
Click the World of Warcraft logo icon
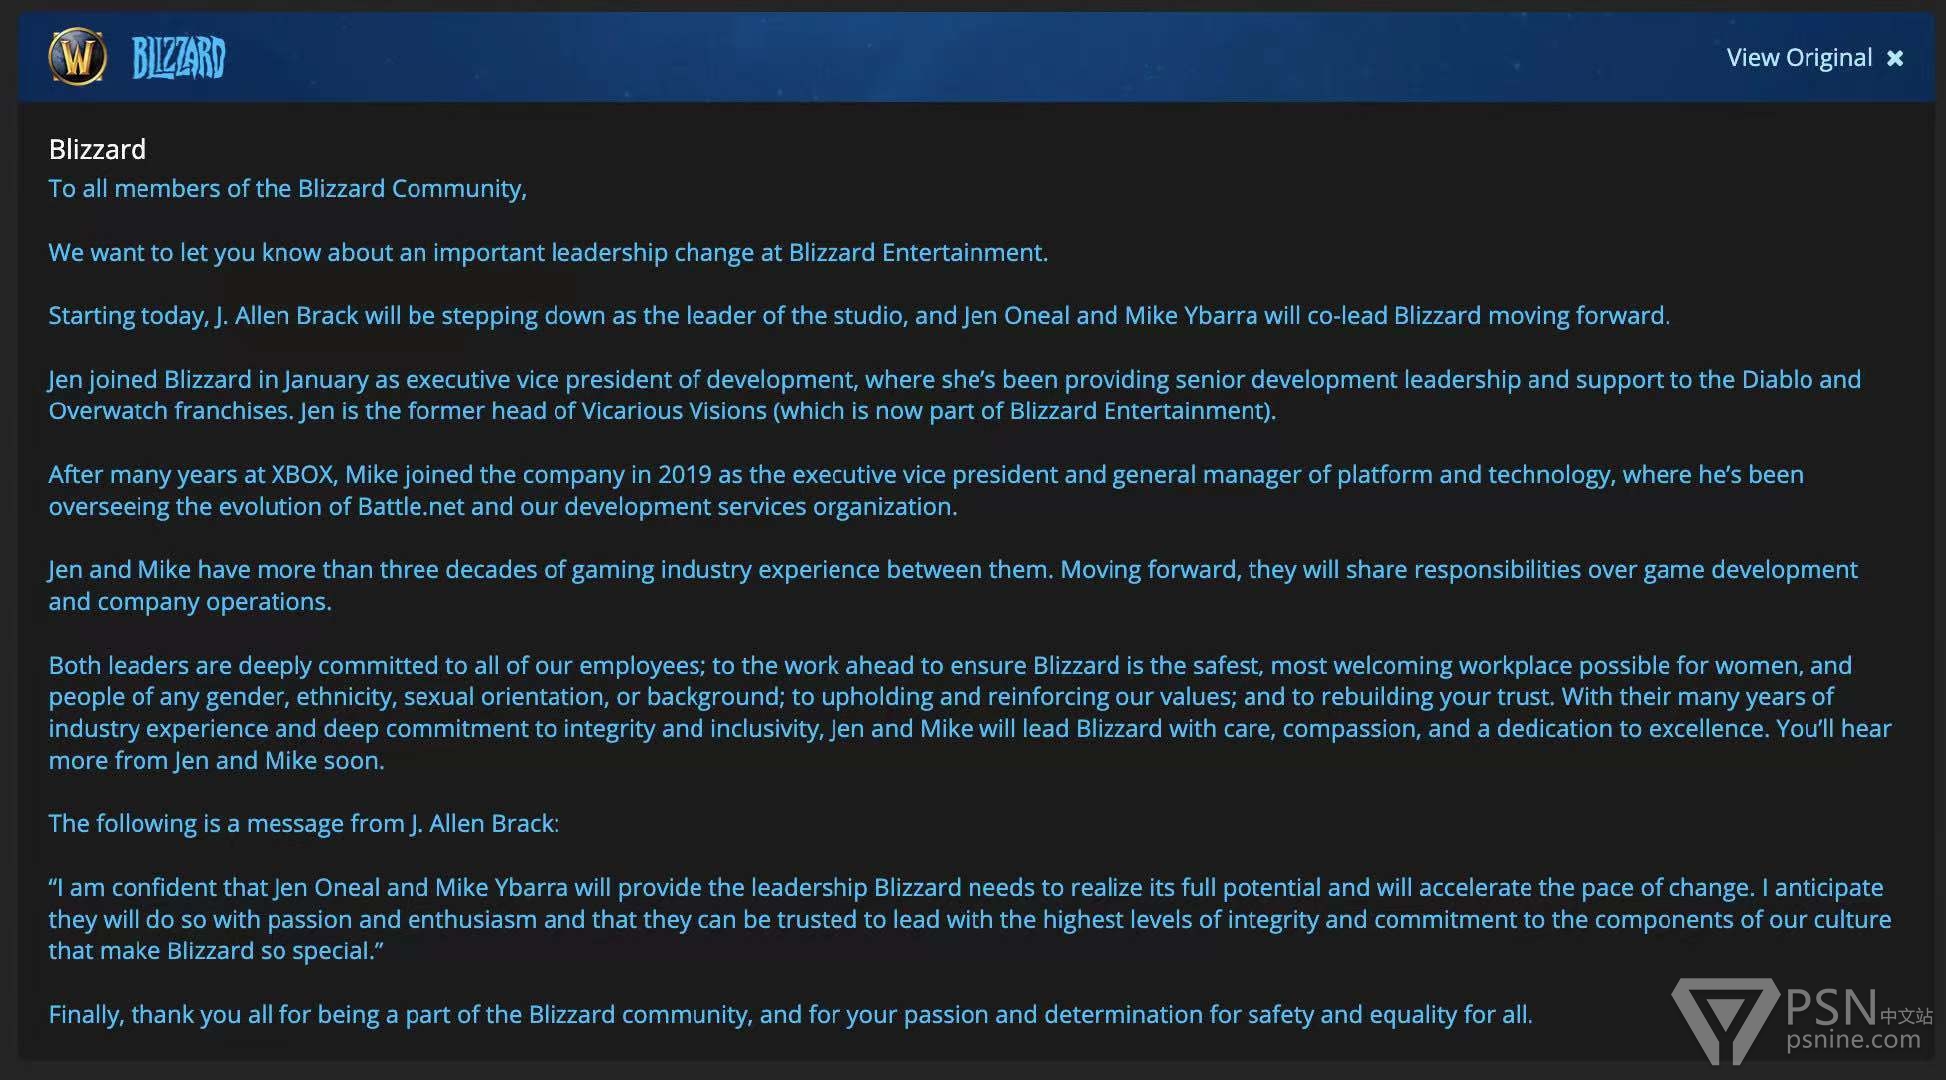pos(77,57)
